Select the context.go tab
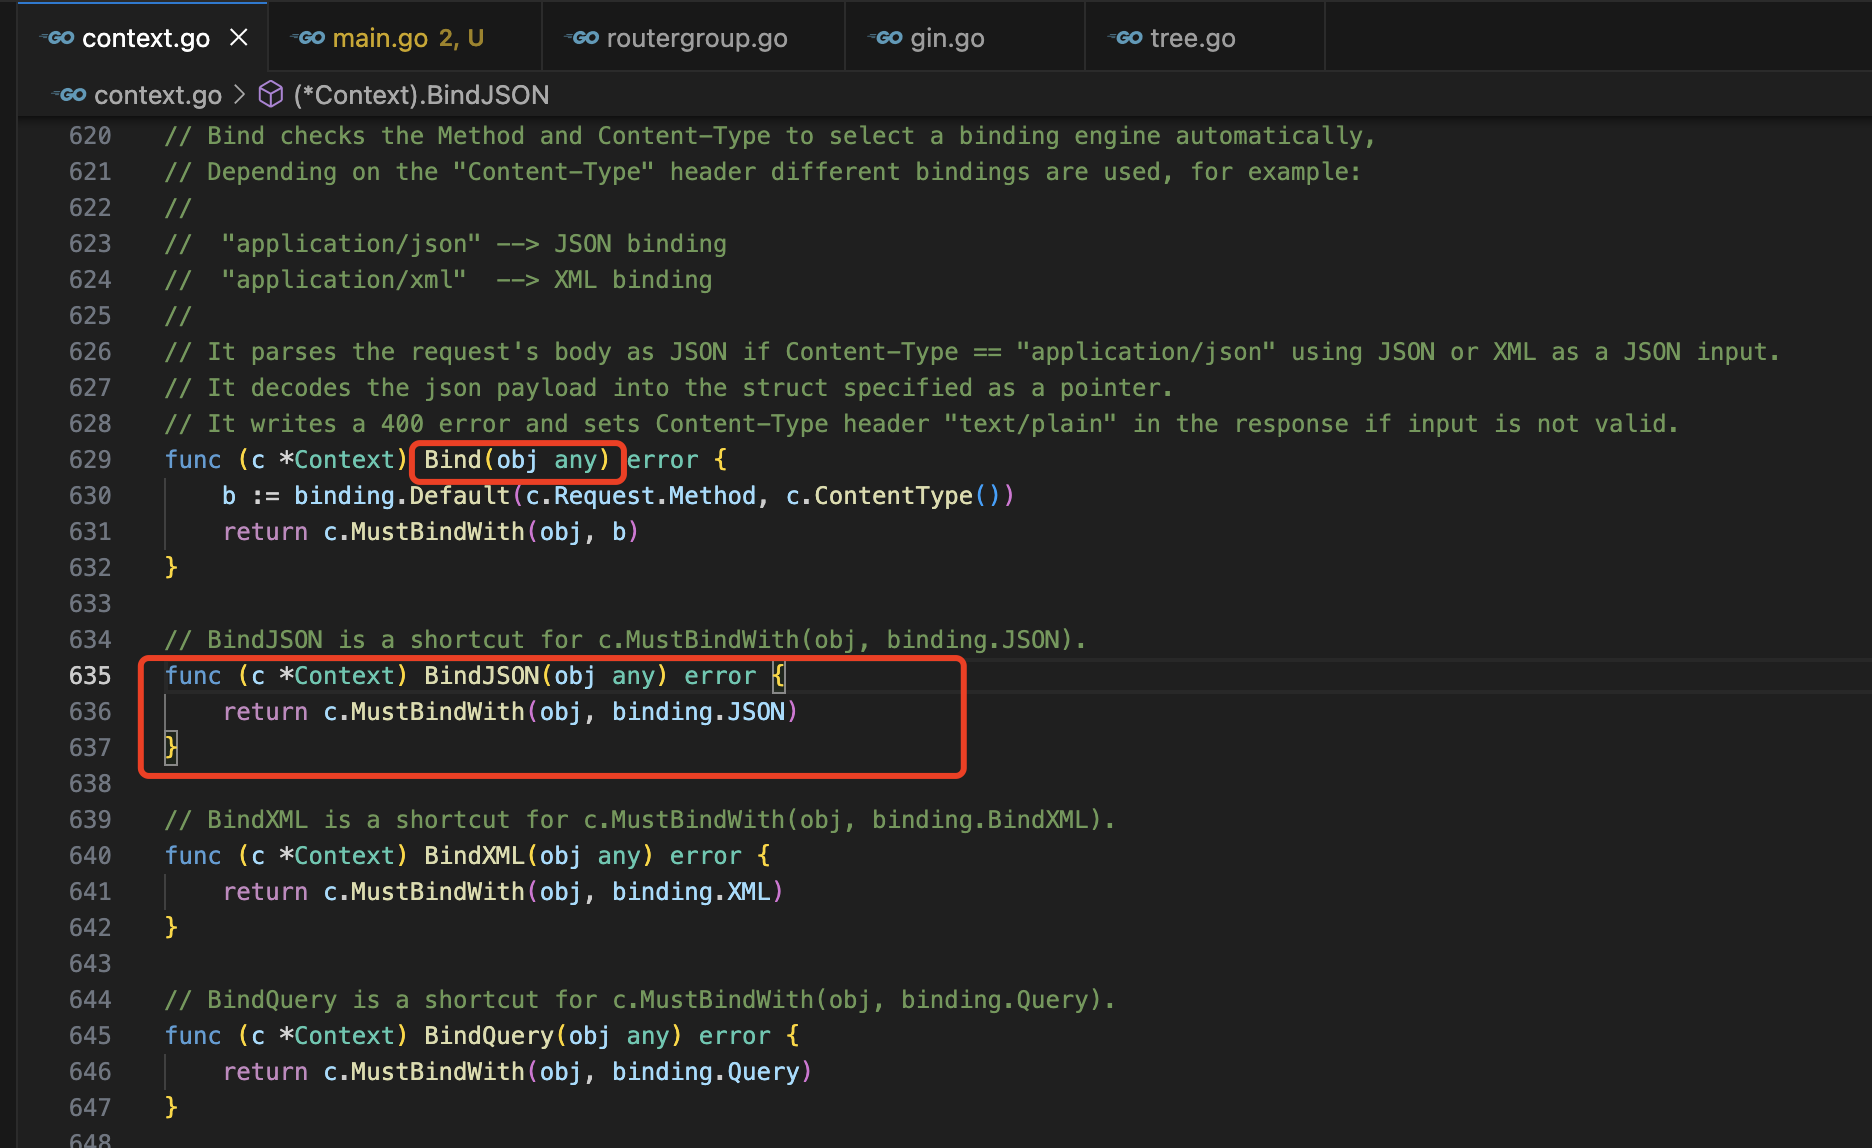 pos(145,38)
